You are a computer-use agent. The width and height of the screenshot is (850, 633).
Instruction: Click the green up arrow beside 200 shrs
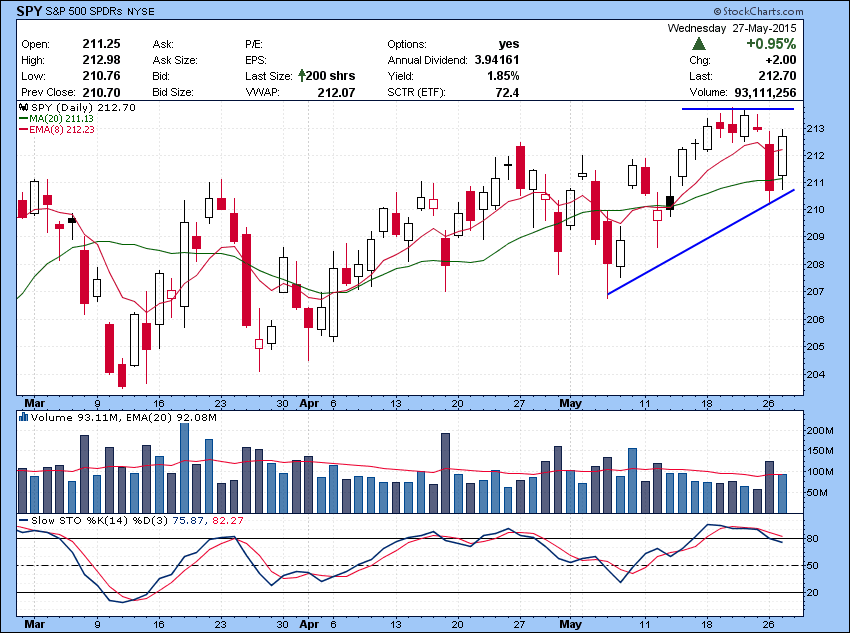tap(301, 75)
